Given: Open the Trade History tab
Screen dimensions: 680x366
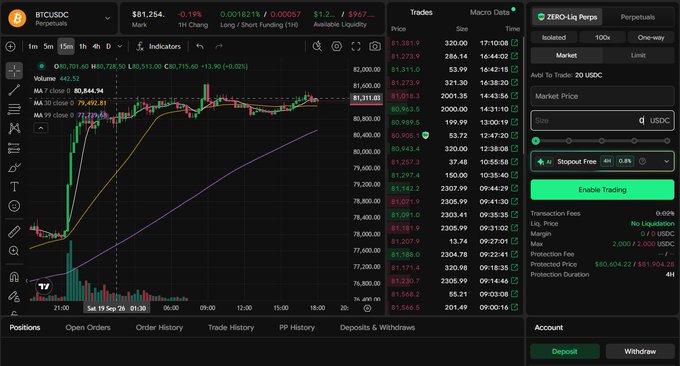Looking at the screenshot, I should 231,327.
